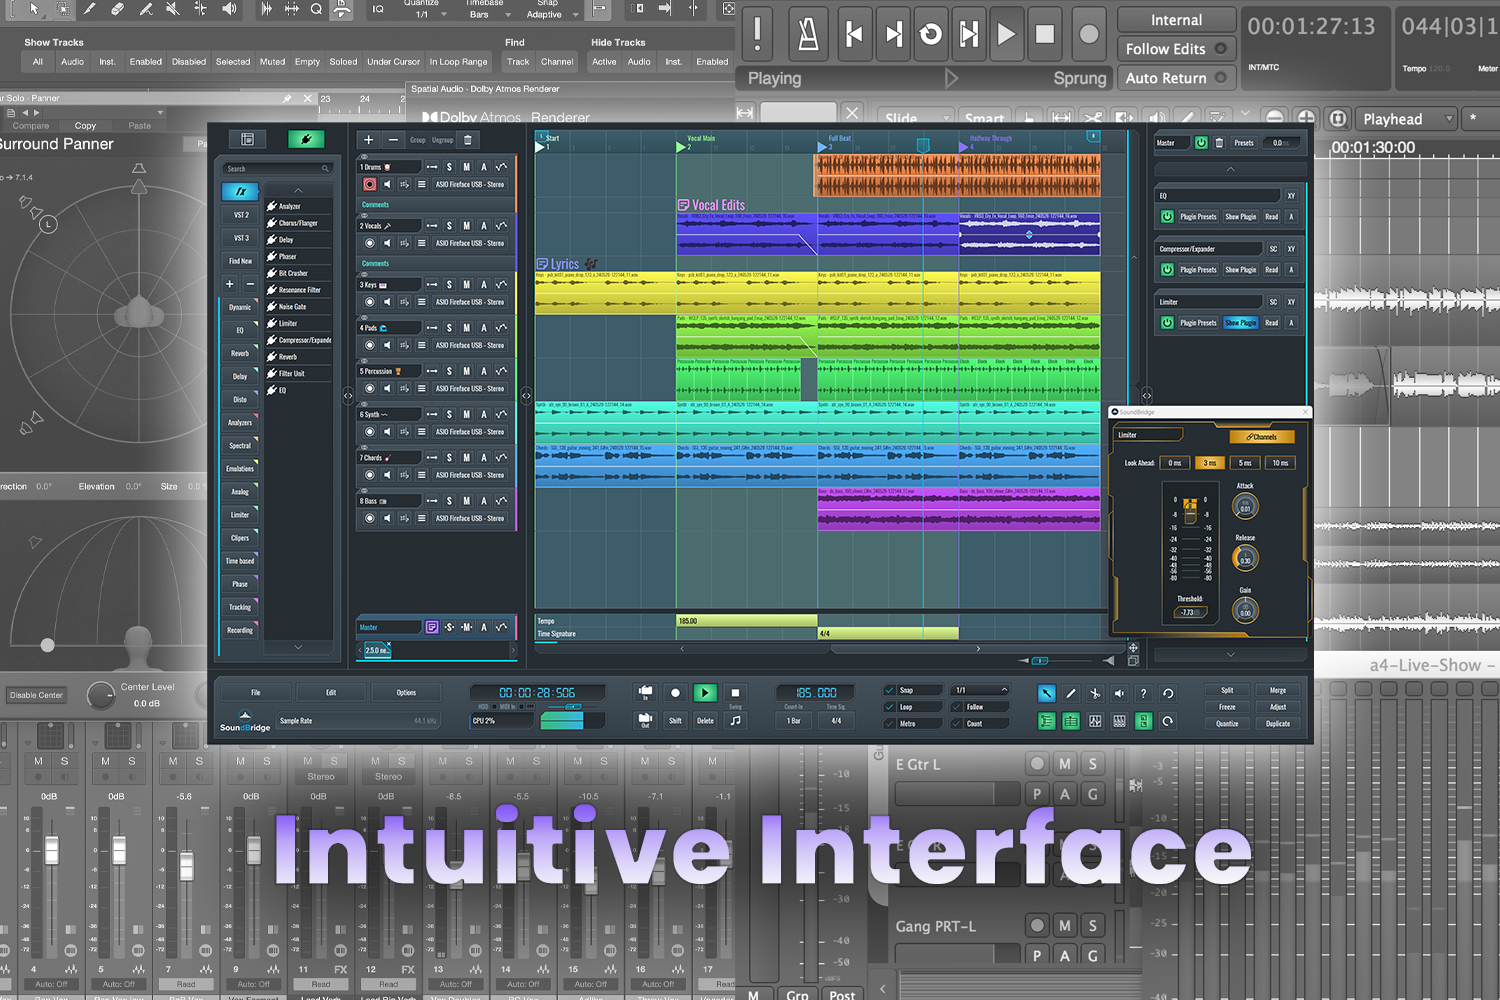The image size is (1500, 1000).
Task: Click Show Plugin for Compressor/Expander
Action: coord(1240,270)
